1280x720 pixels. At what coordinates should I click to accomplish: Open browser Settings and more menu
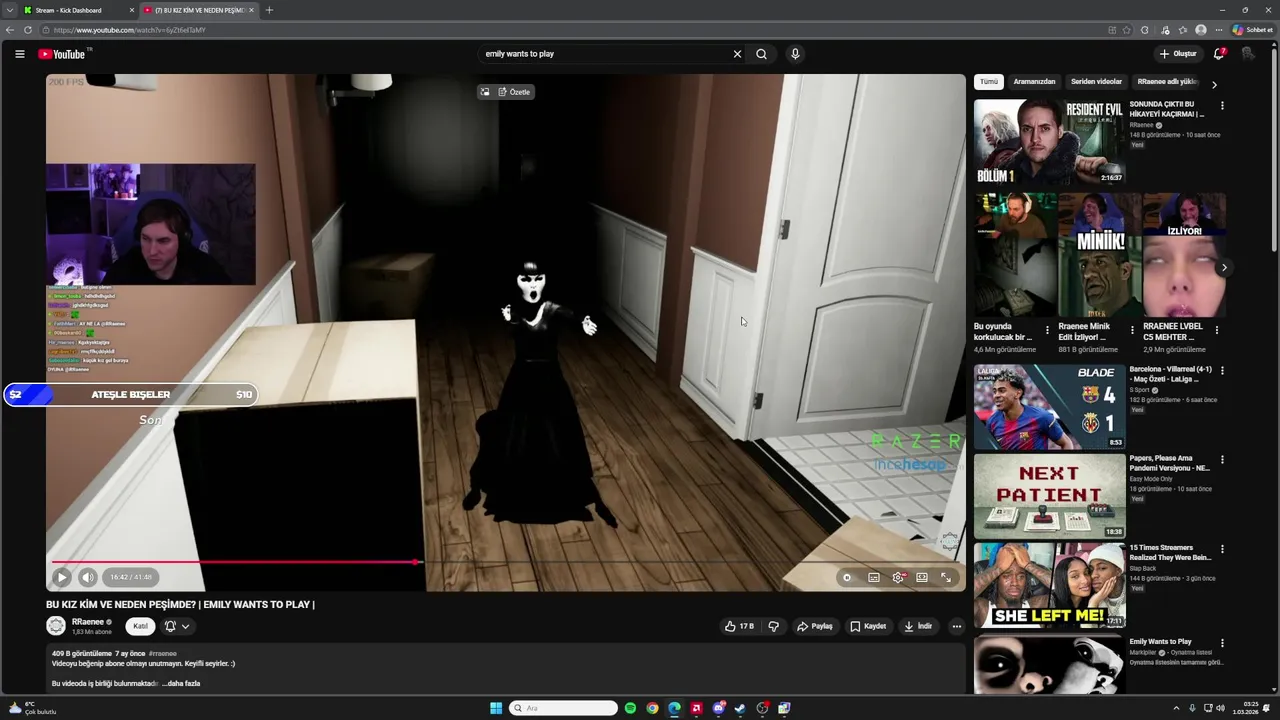click(x=1219, y=30)
